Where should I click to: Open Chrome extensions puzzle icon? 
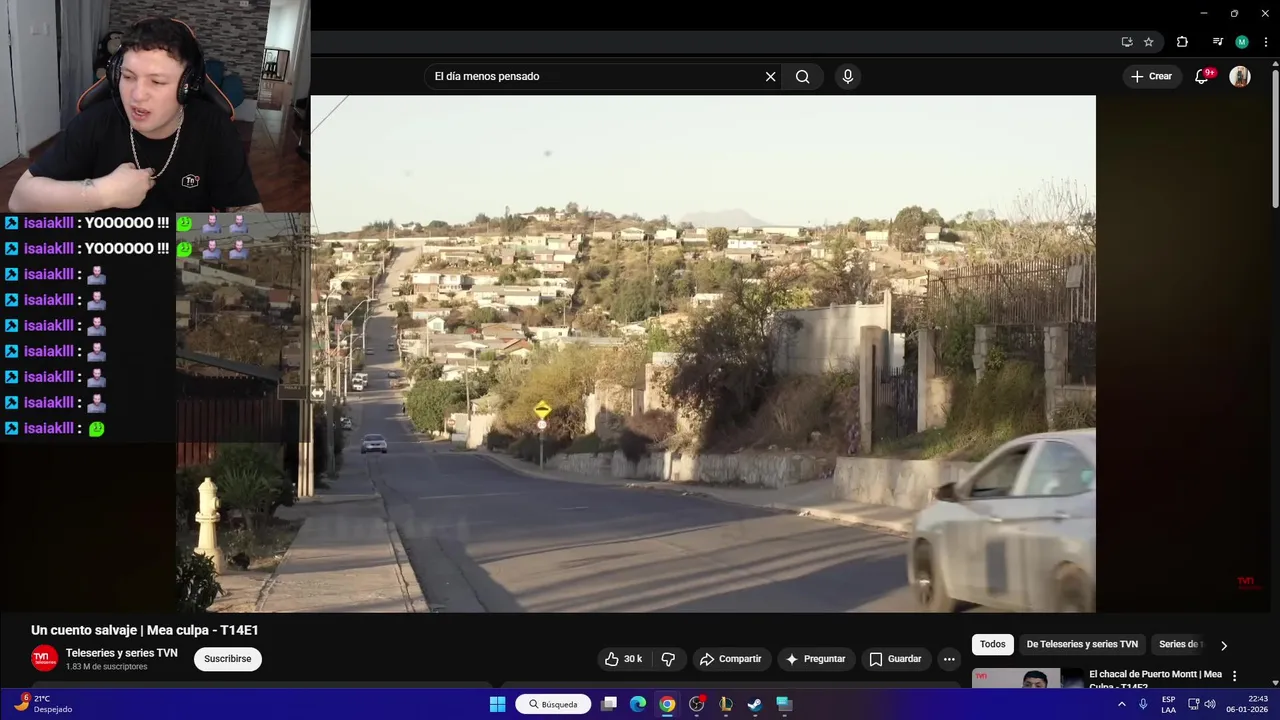pyautogui.click(x=1182, y=42)
